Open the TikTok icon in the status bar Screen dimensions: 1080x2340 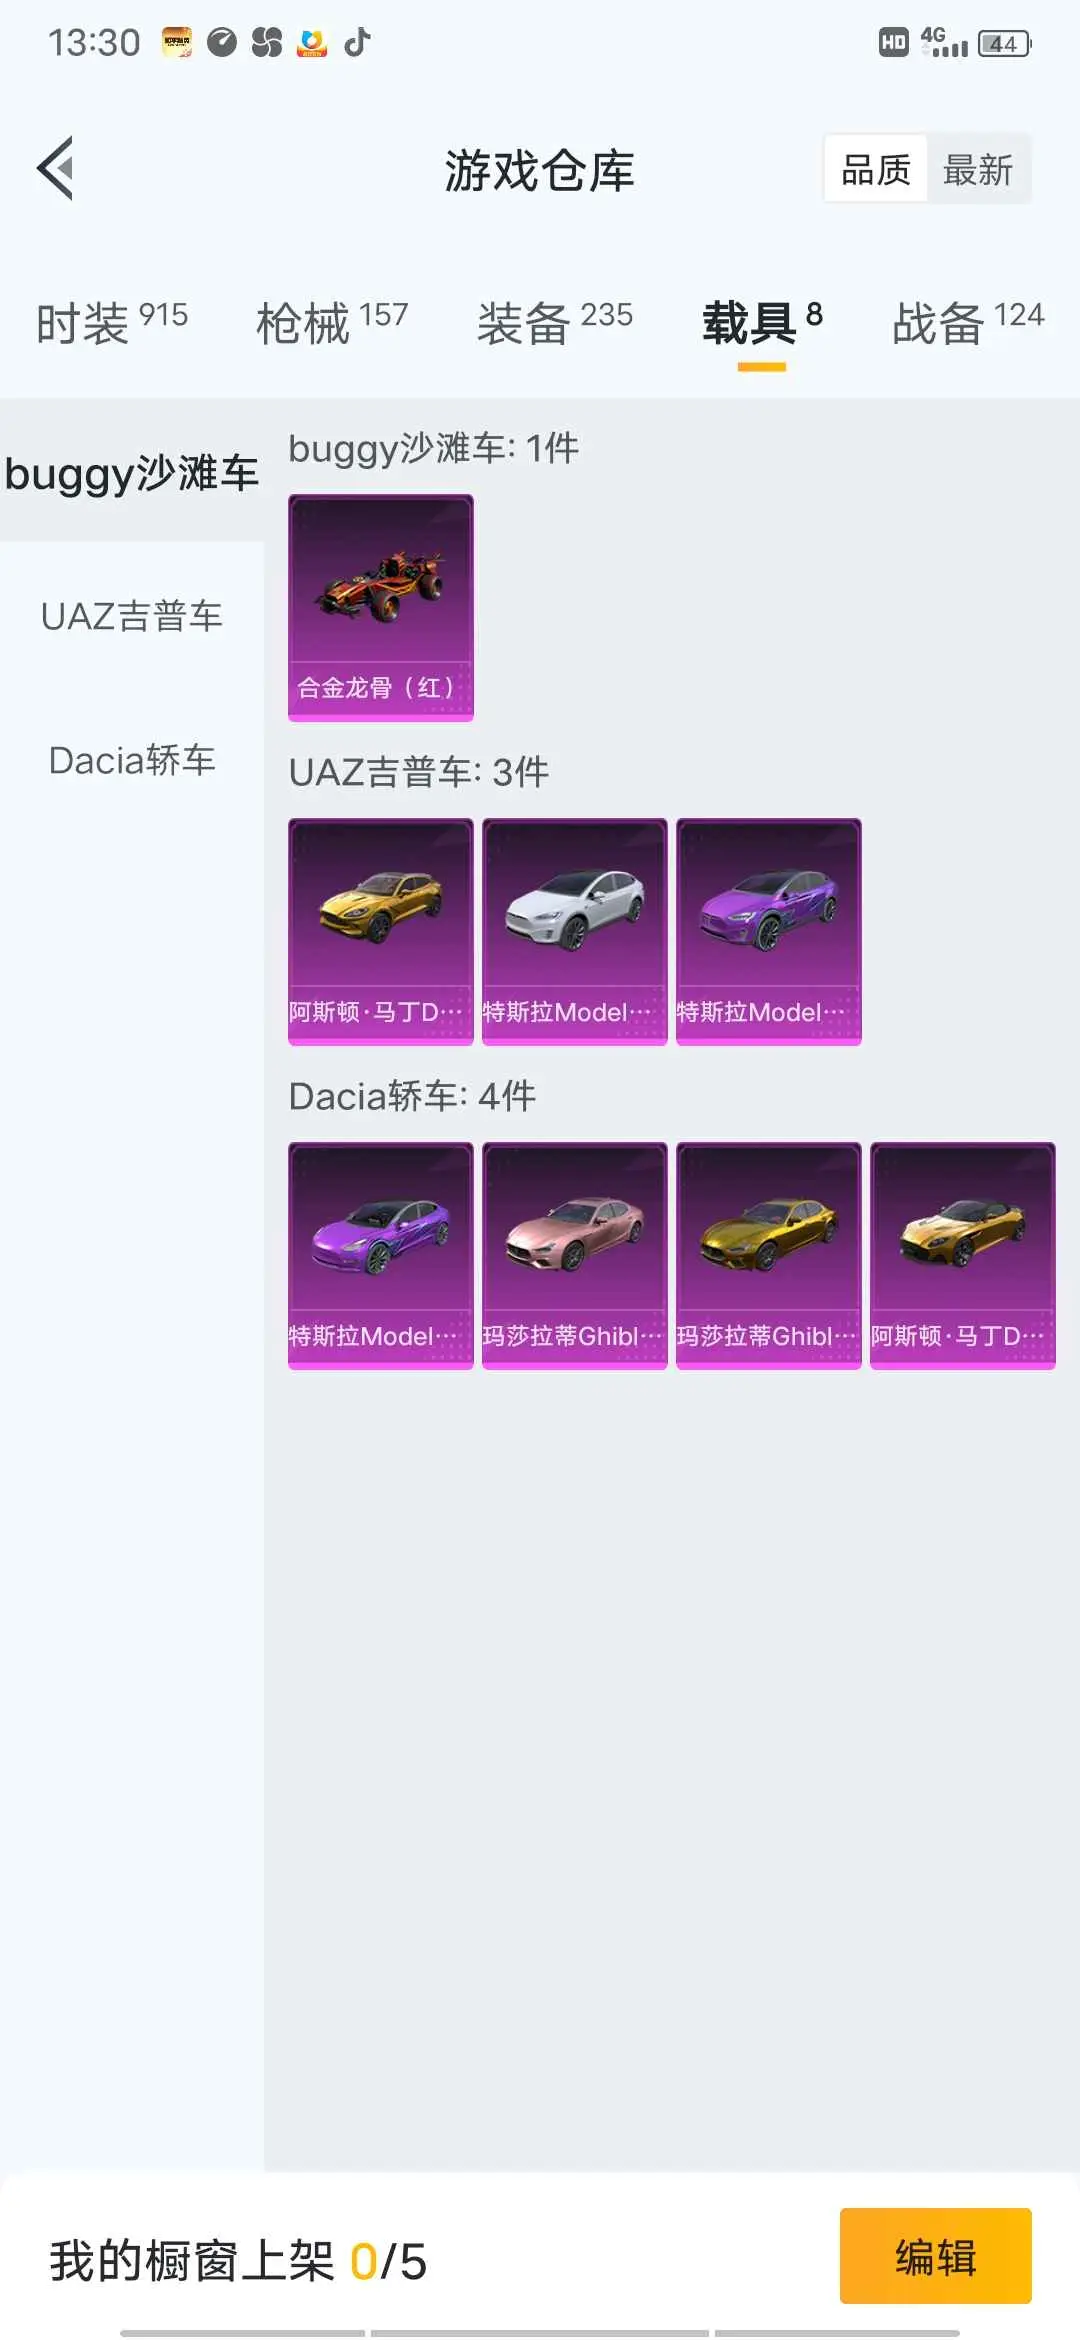click(x=358, y=42)
